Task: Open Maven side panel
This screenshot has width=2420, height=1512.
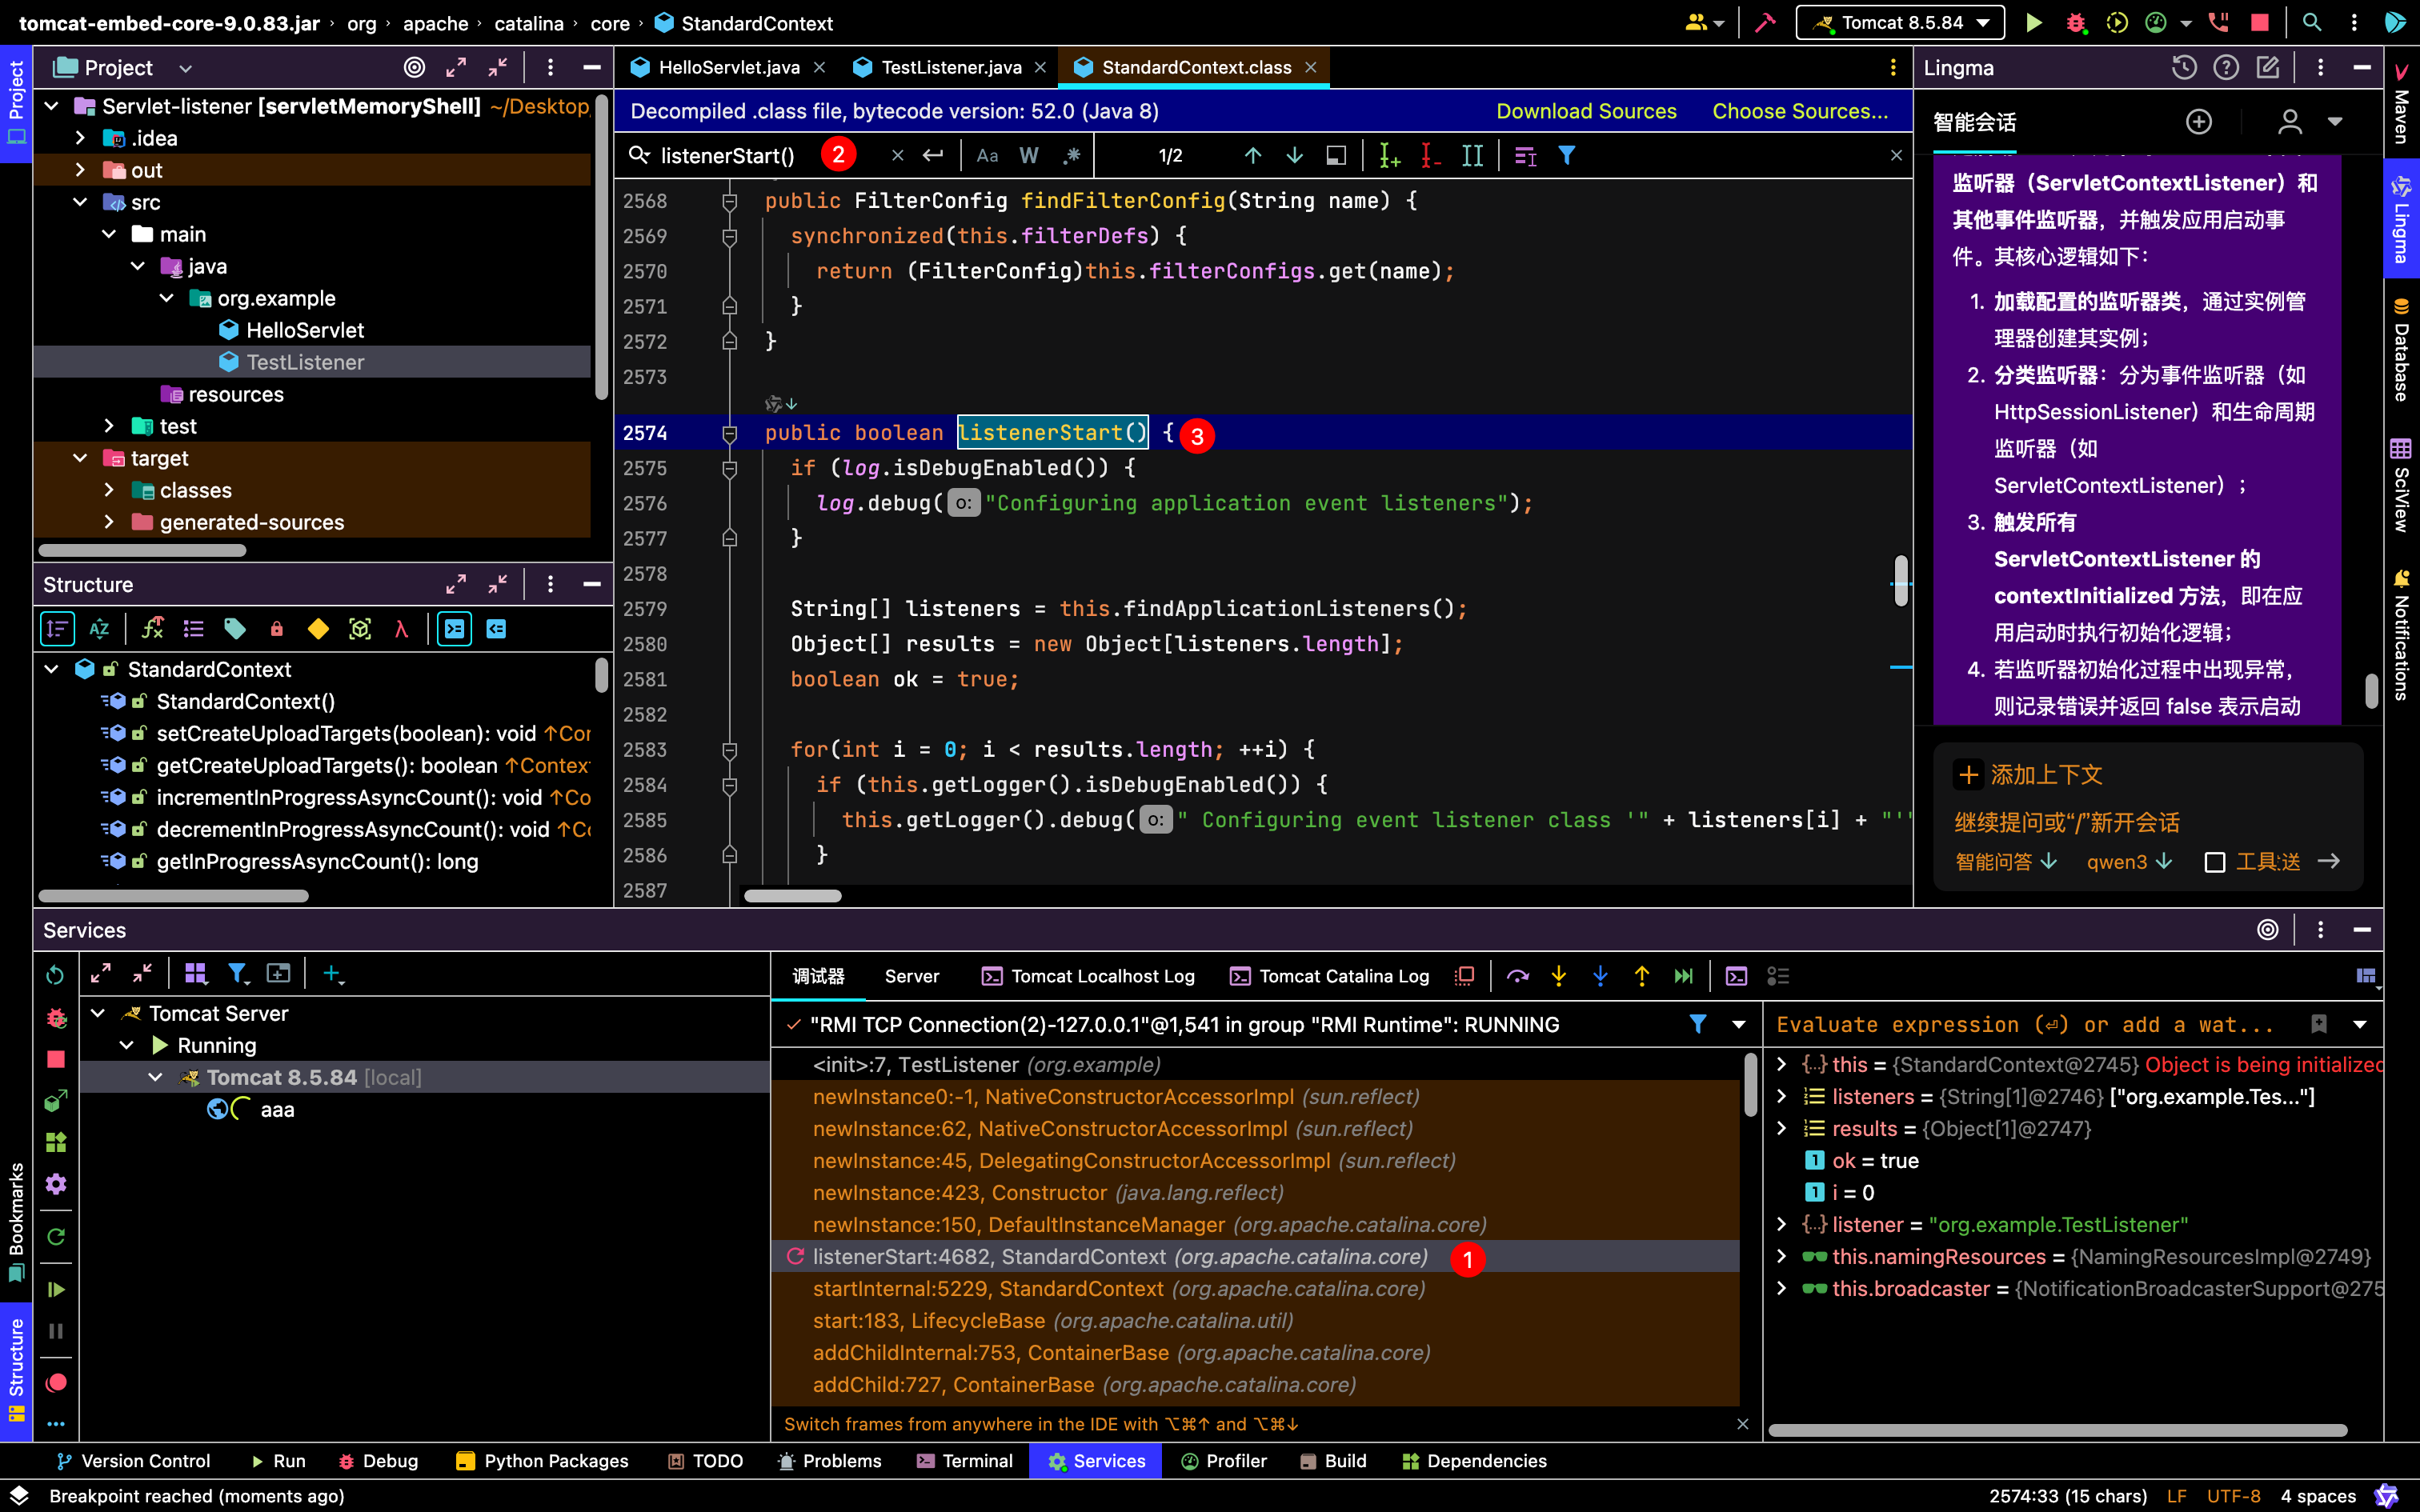Action: pos(2401,104)
